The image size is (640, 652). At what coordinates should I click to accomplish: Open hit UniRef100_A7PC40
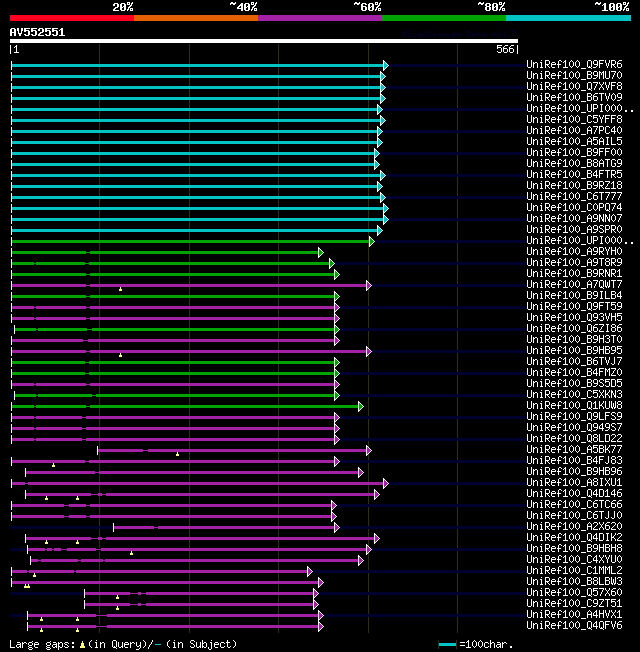574,130
